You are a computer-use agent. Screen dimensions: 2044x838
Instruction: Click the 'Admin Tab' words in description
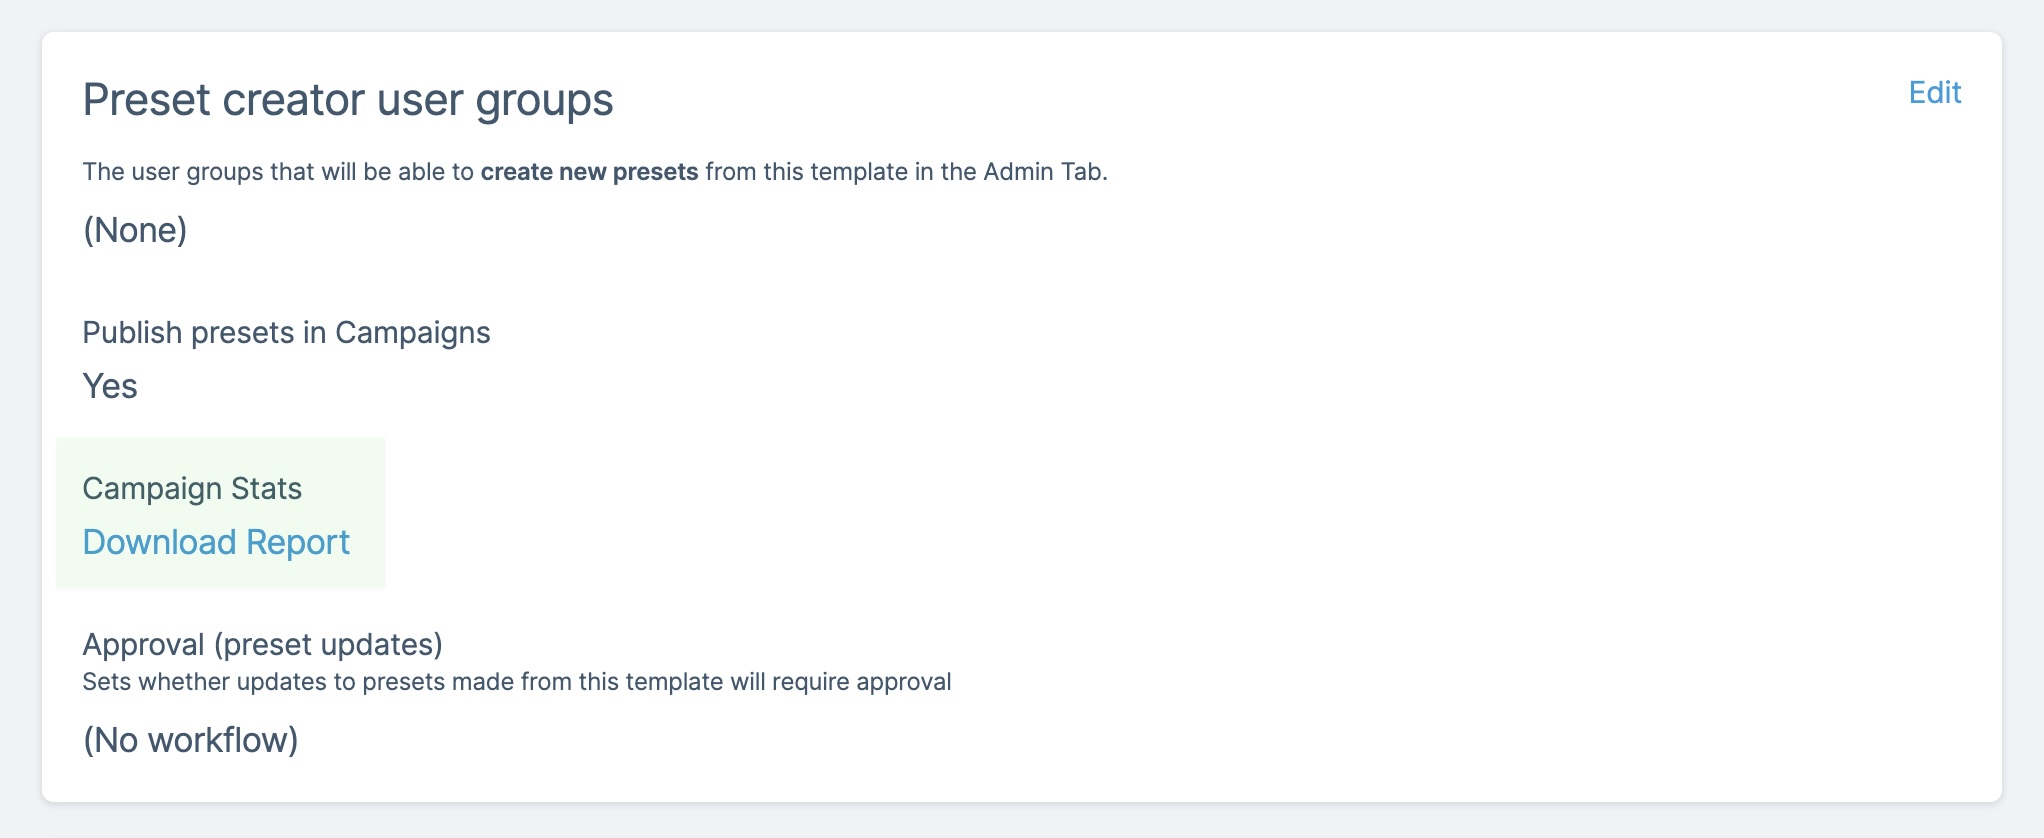(1042, 172)
